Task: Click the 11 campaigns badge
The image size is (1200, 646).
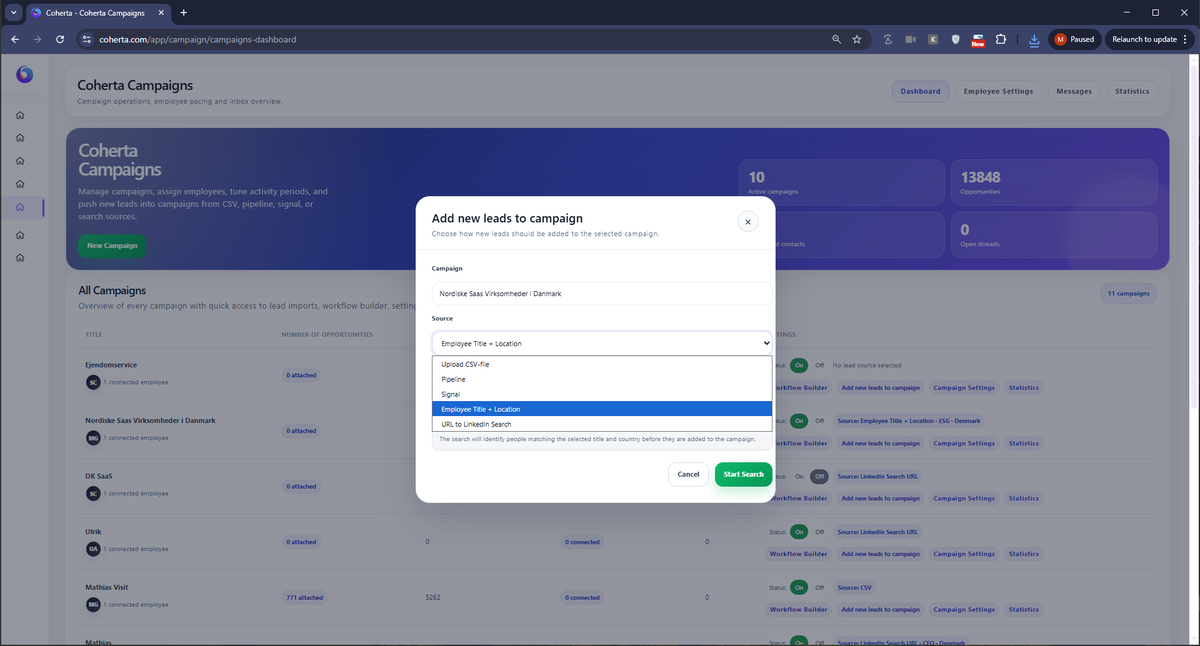Action: tap(1127, 294)
